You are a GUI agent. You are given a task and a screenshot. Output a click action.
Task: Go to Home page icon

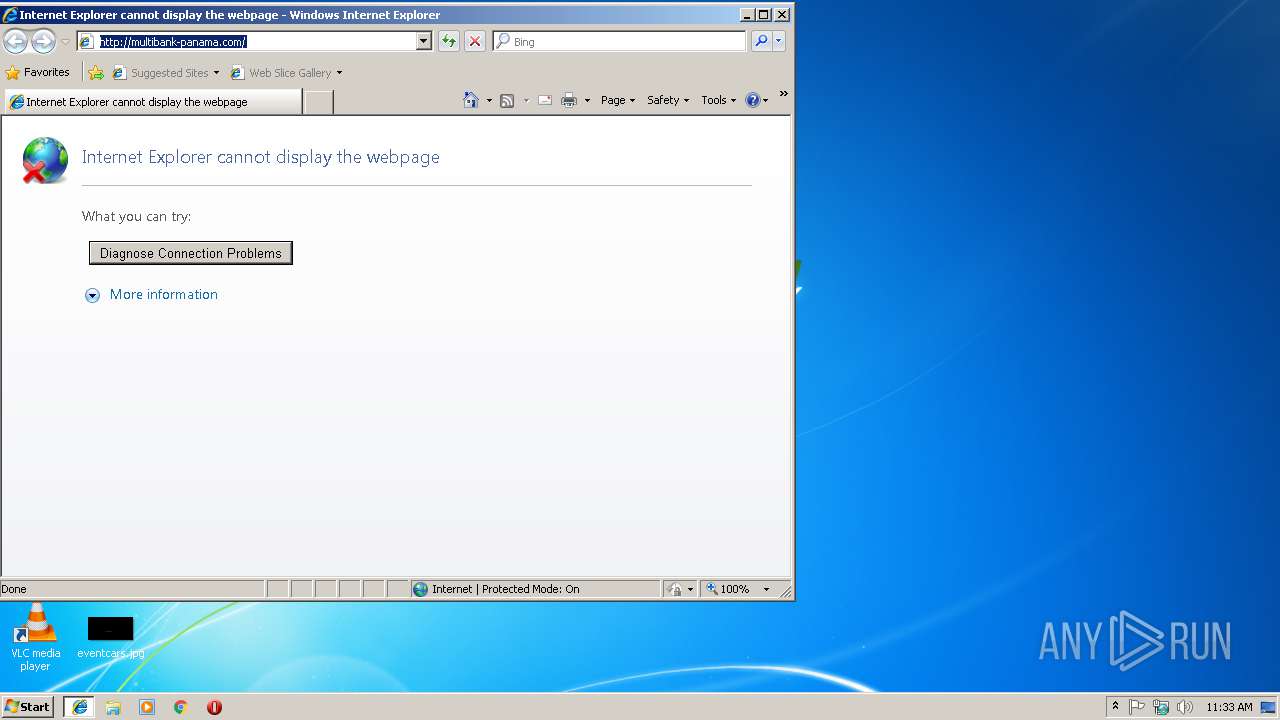(x=471, y=100)
